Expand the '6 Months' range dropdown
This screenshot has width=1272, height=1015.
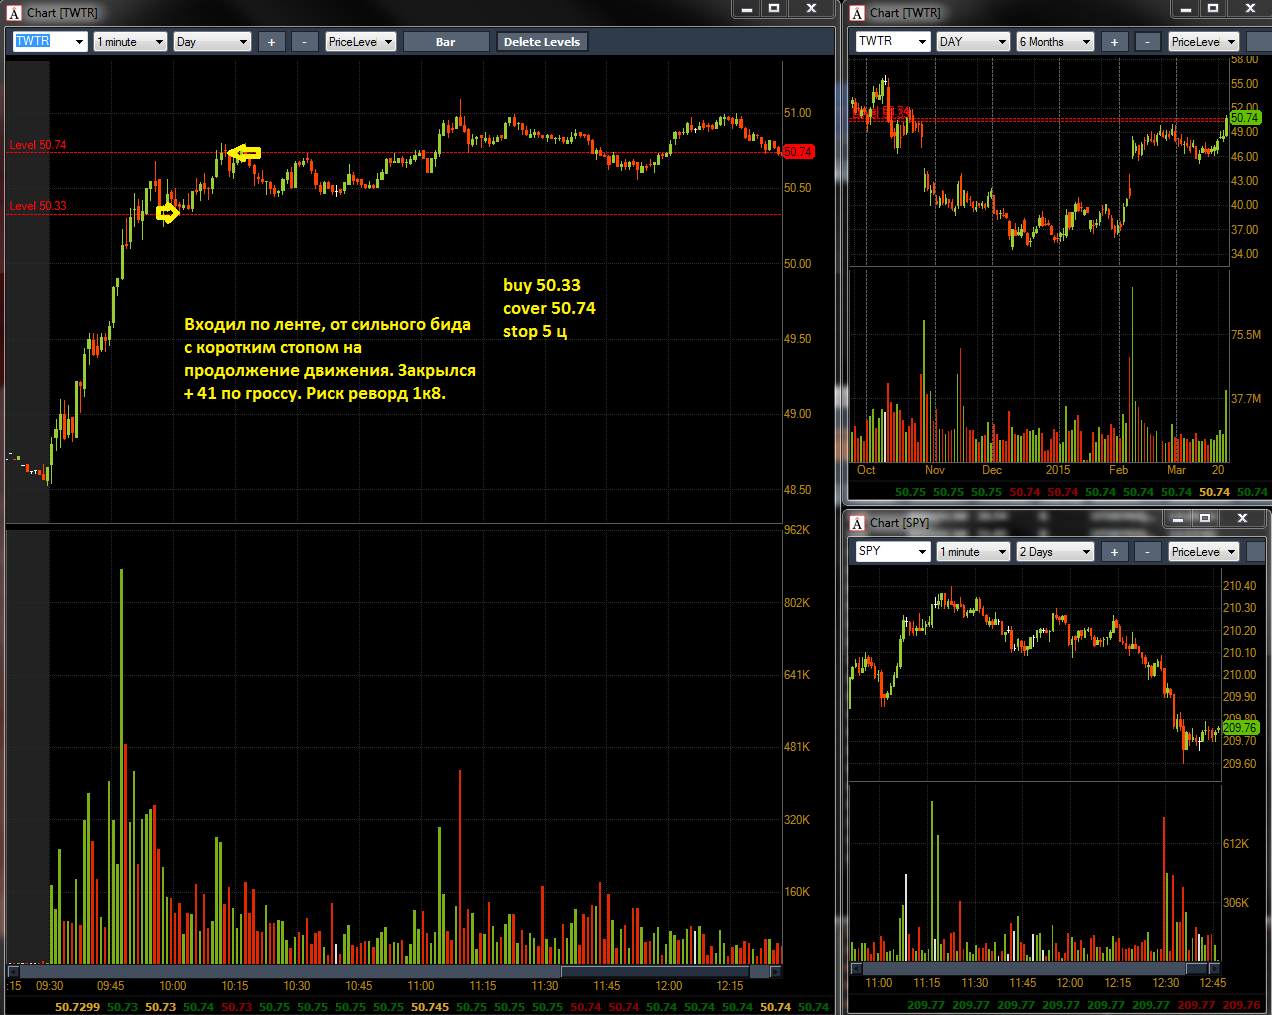pos(1055,42)
